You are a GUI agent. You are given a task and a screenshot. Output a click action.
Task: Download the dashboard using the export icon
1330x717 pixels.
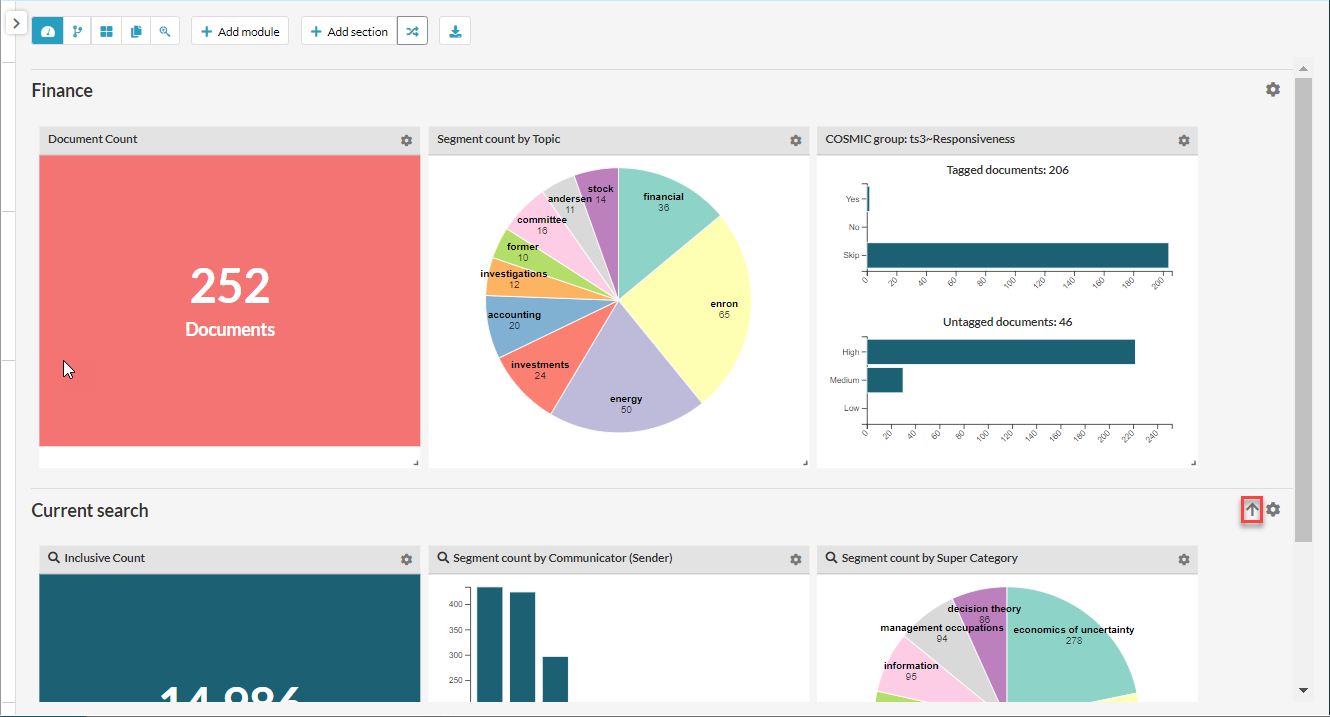[x=455, y=31]
